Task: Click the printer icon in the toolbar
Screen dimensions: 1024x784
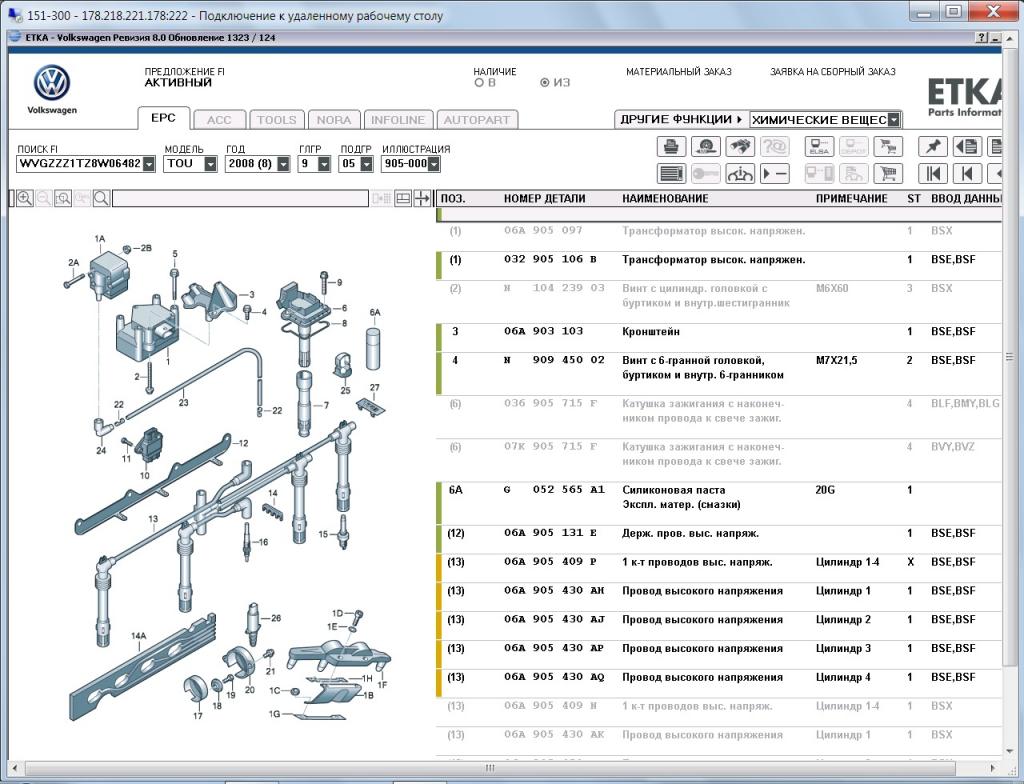Action: coord(671,146)
